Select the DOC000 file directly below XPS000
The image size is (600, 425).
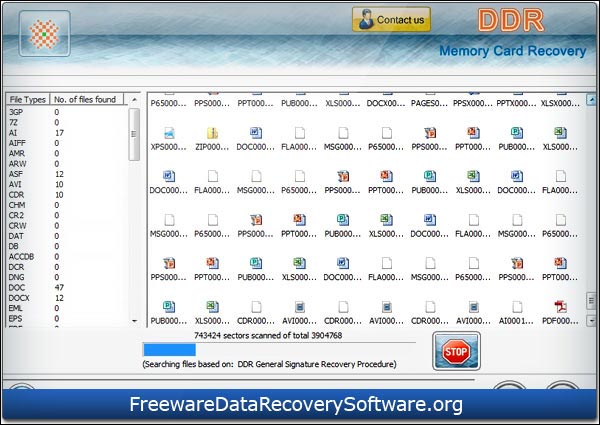[x=169, y=176]
